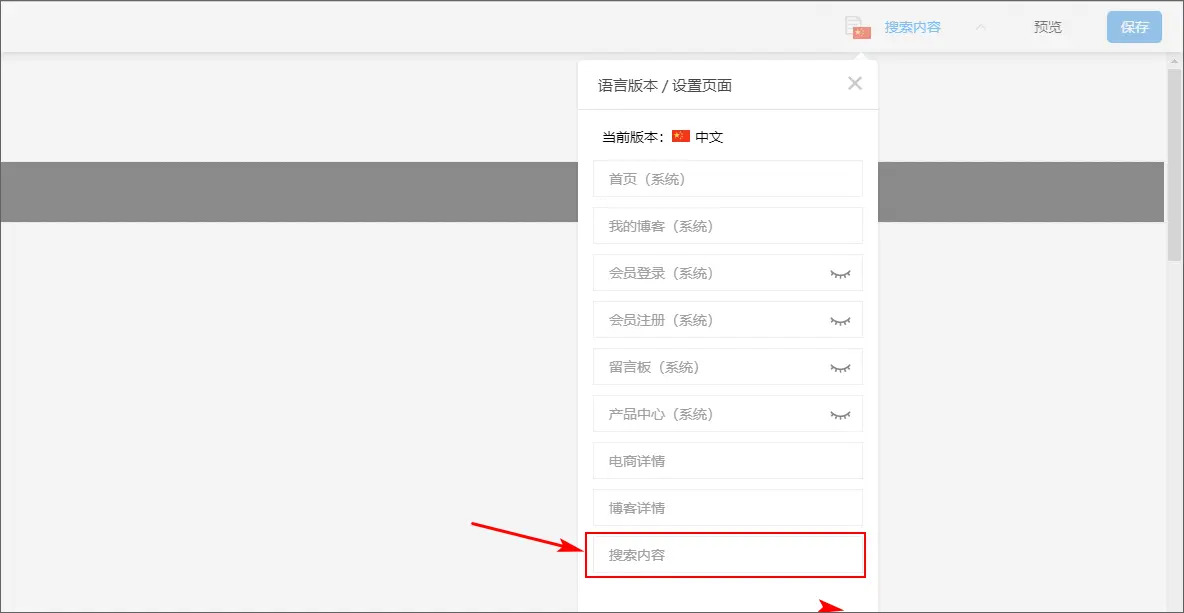Select the 产品中心（系统） page entry
The height and width of the screenshot is (613, 1184).
tap(700, 414)
